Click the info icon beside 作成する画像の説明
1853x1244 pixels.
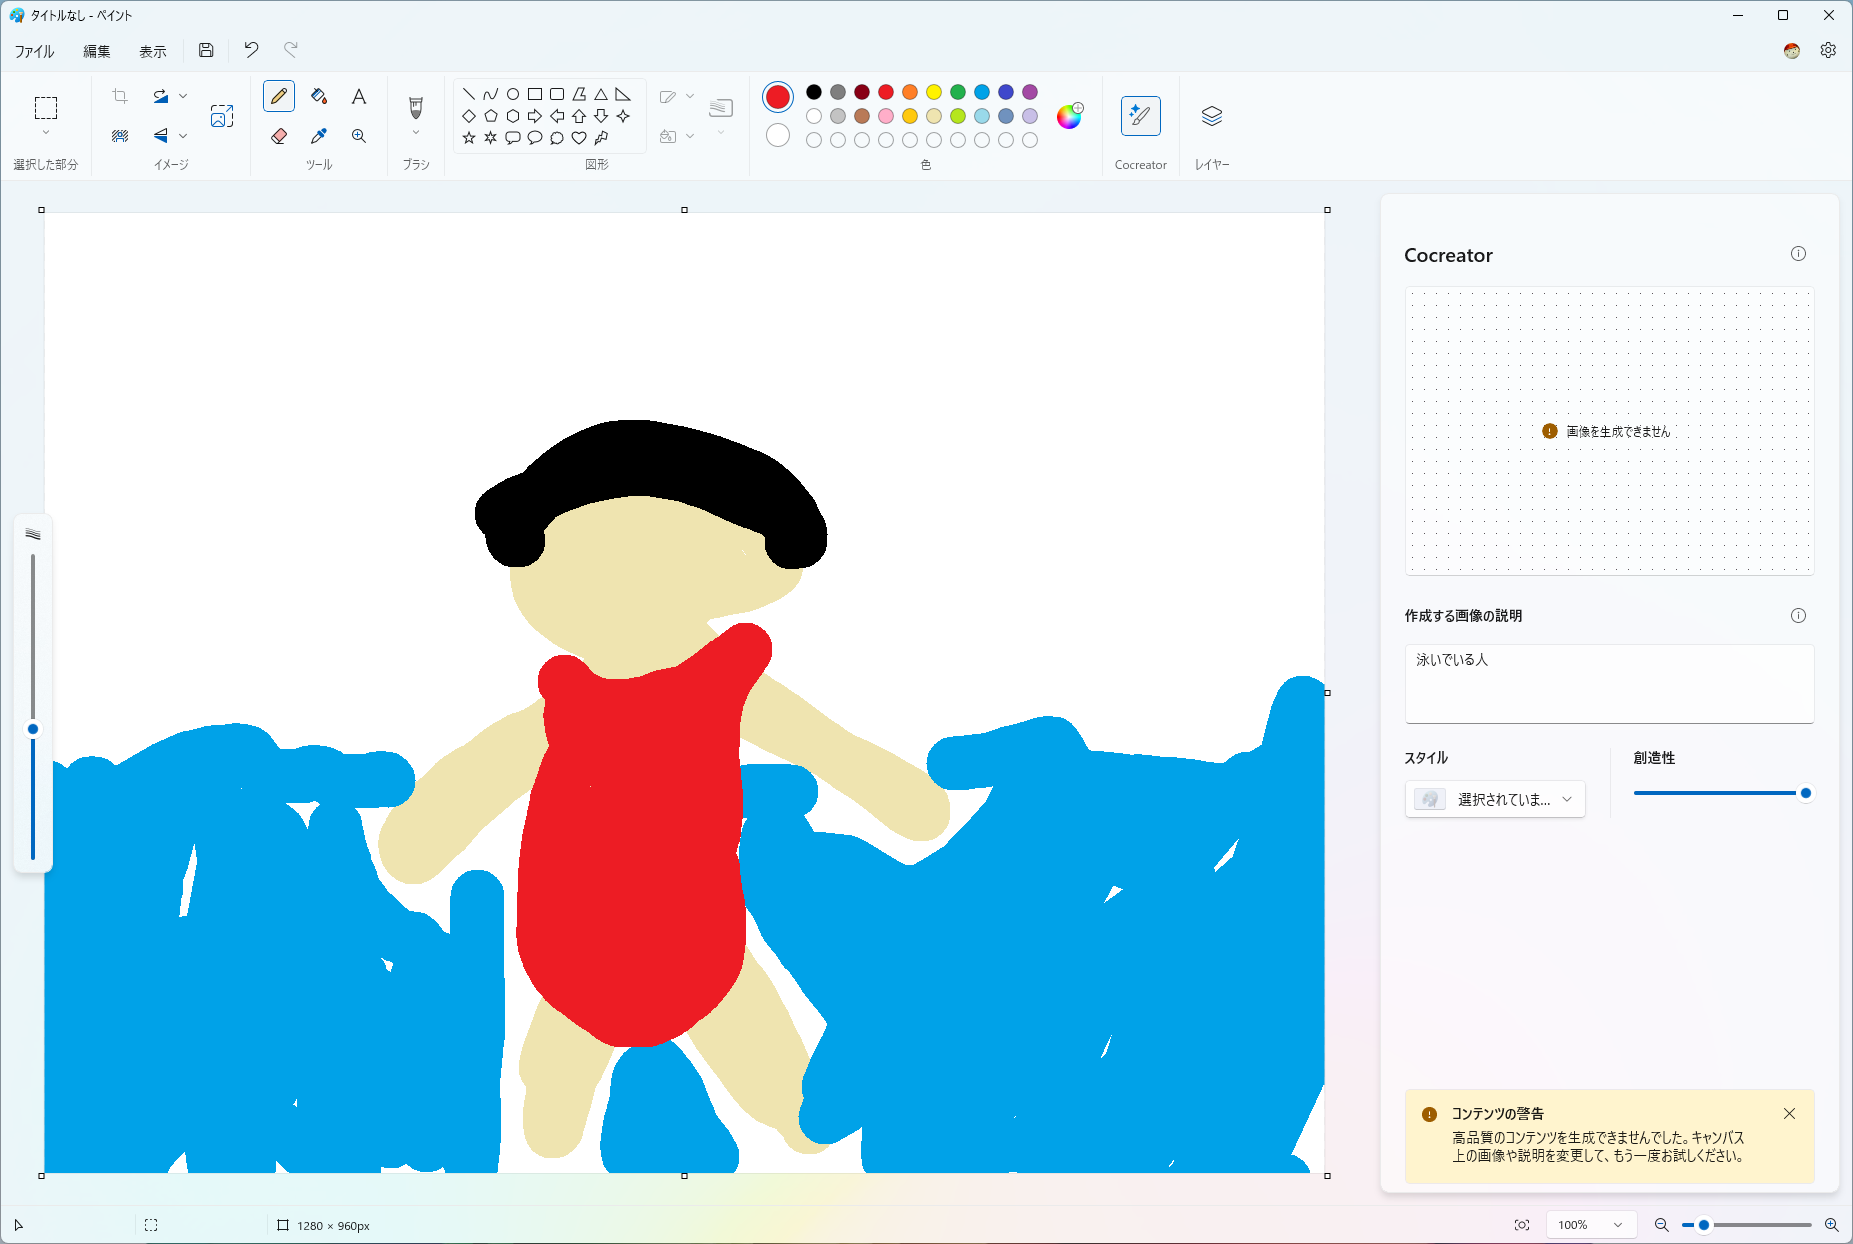(x=1798, y=616)
